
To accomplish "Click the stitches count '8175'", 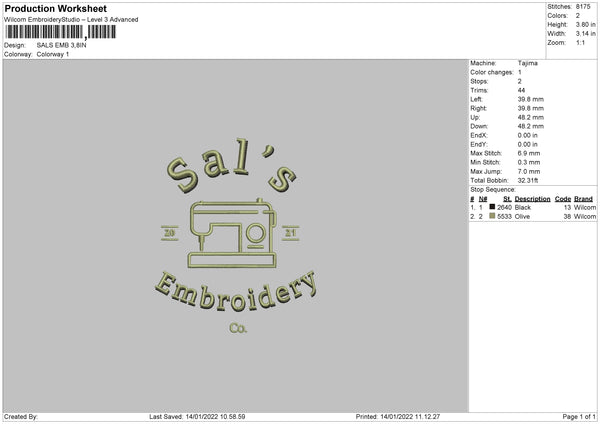I will tap(583, 7).
